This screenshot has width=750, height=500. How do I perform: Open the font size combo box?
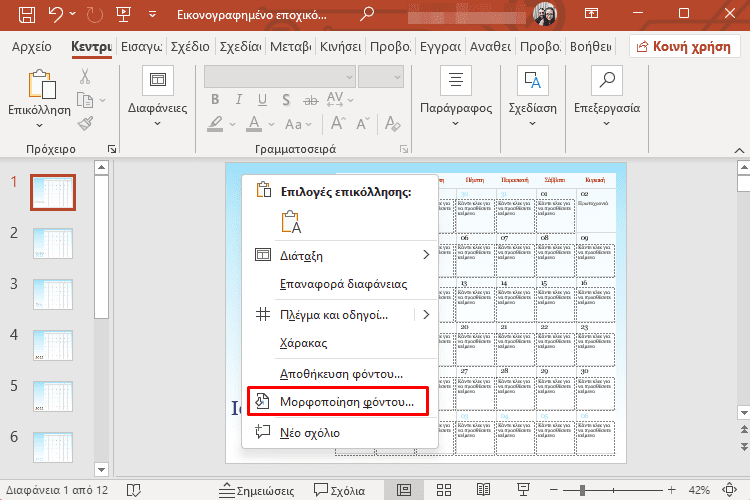[381, 77]
